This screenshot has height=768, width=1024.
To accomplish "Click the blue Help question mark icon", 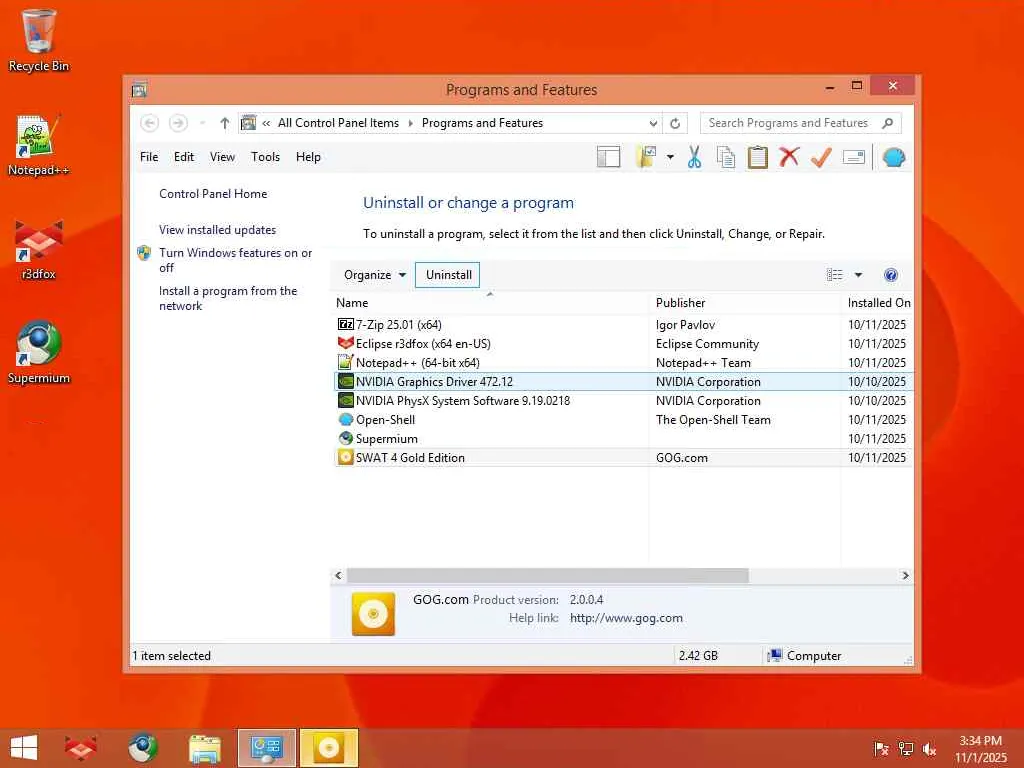I will tap(890, 275).
